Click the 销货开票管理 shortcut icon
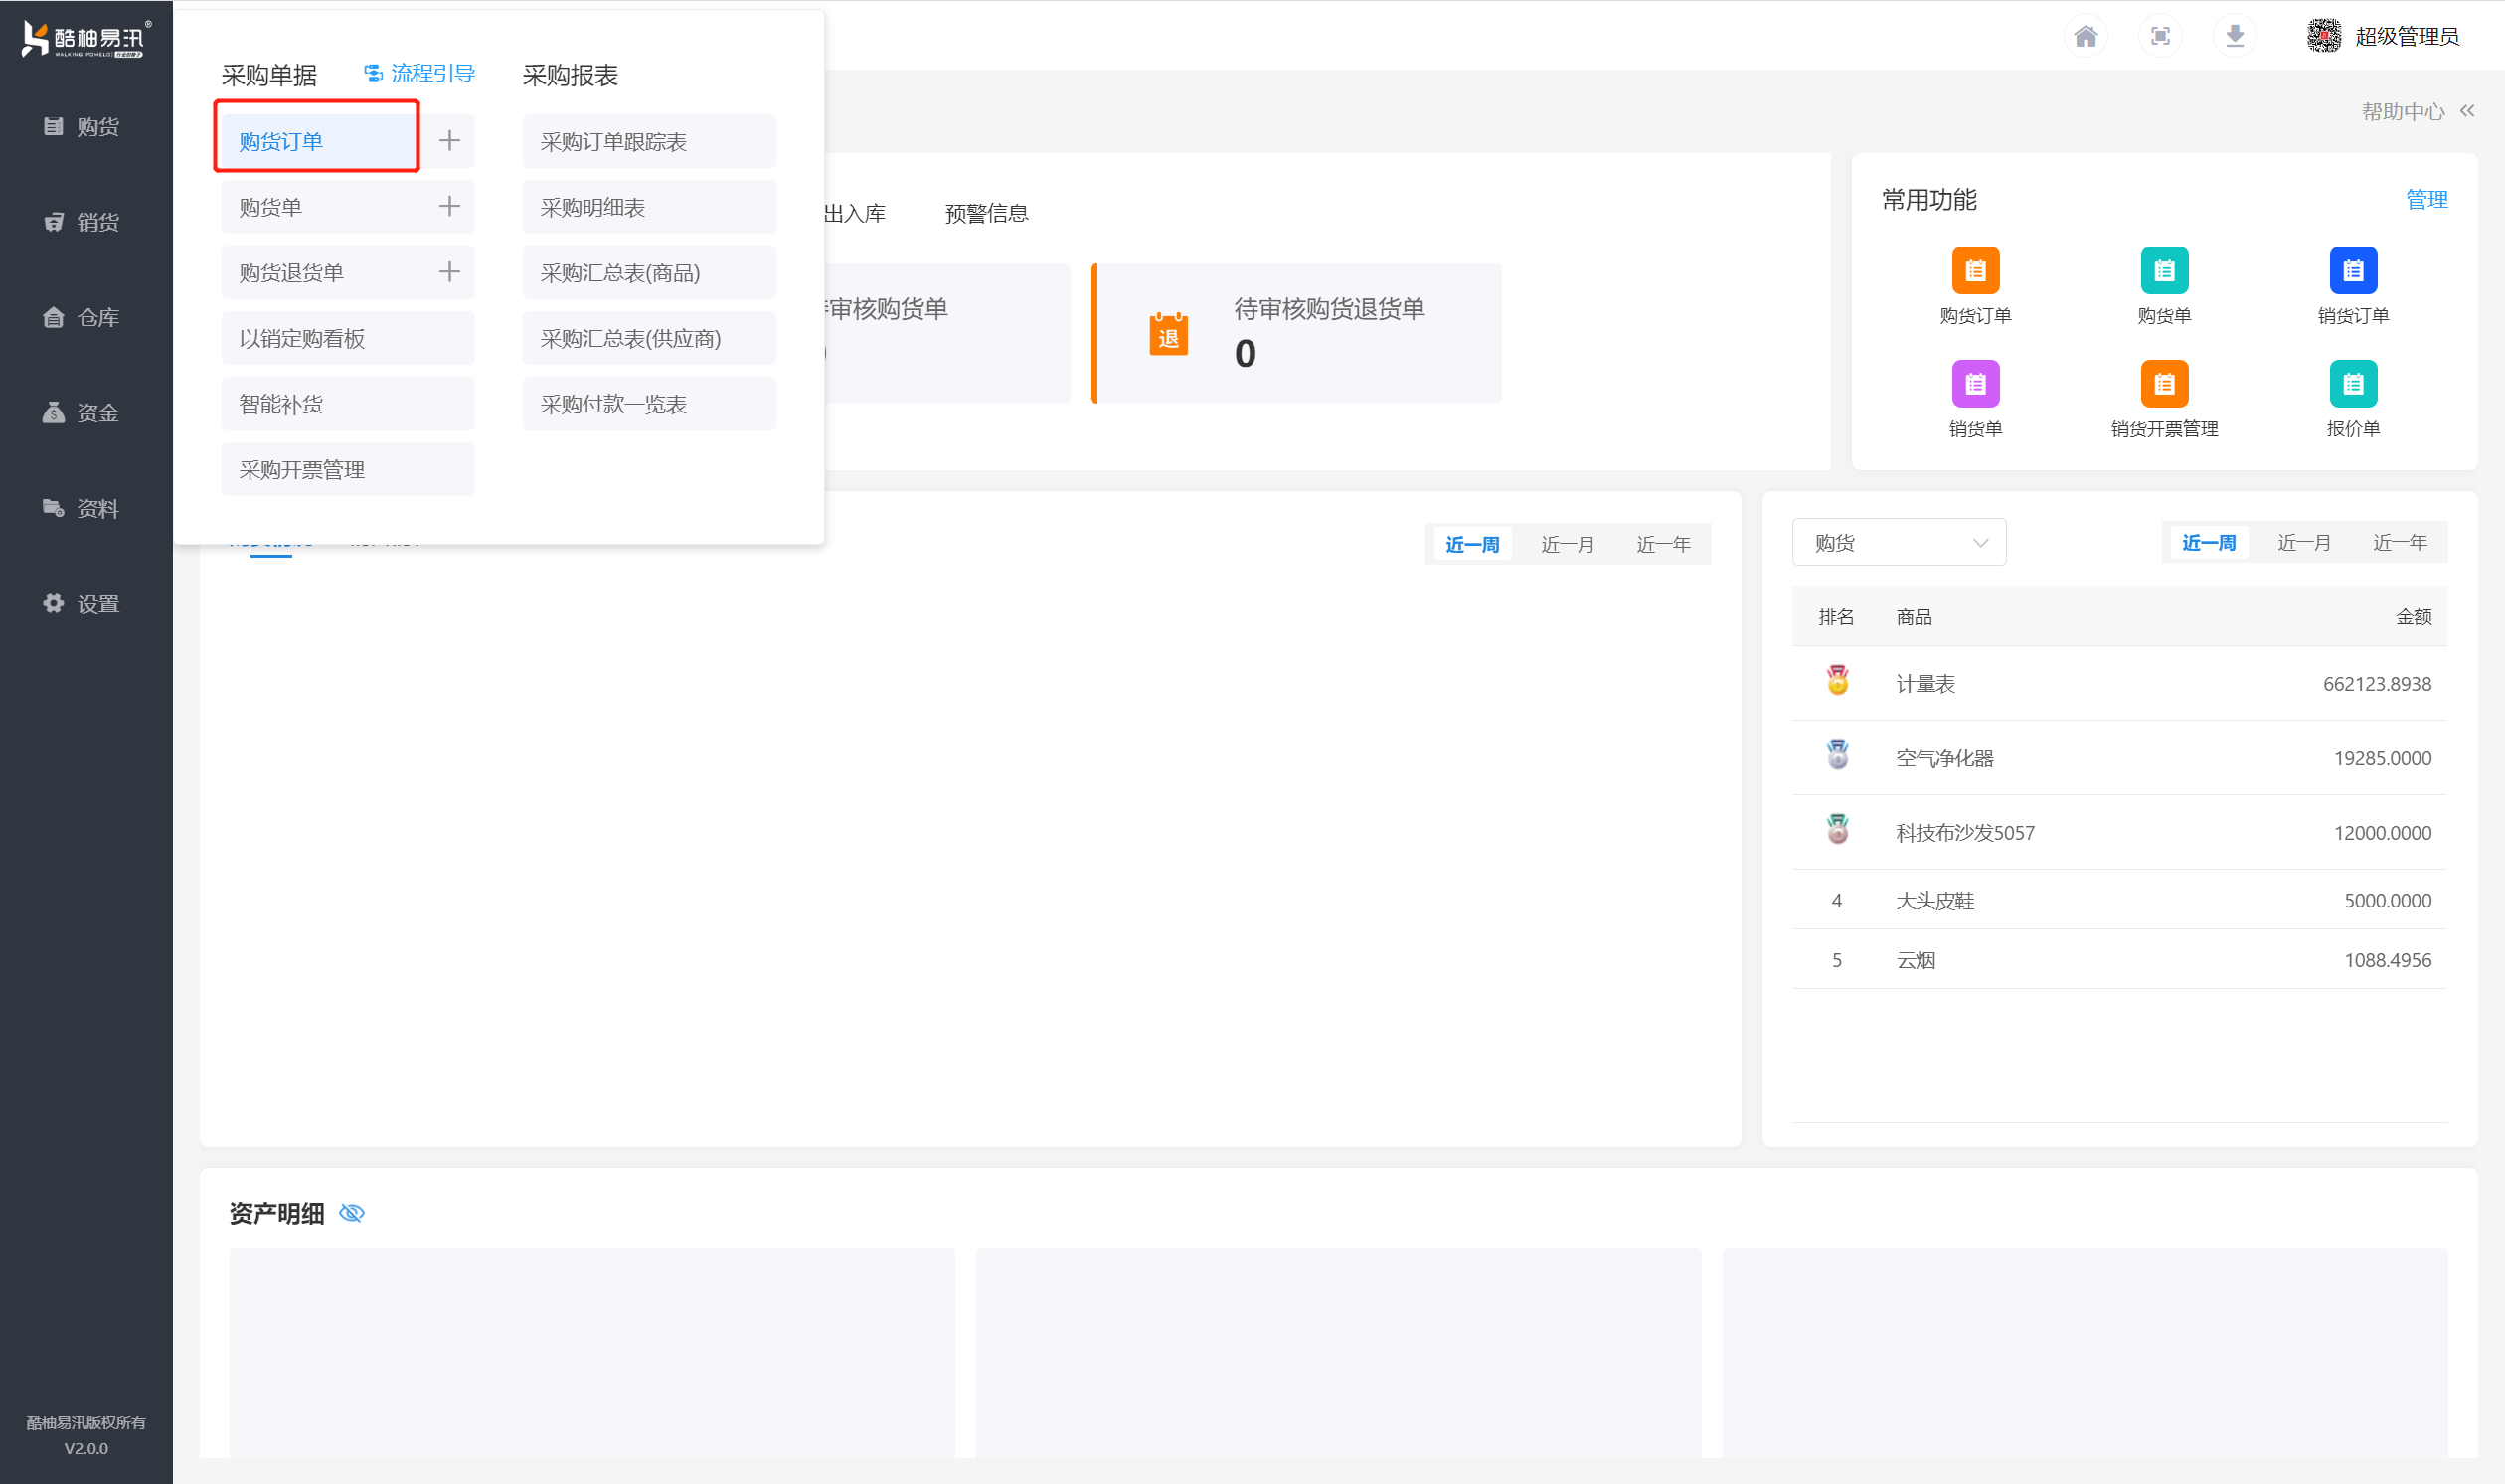The image size is (2505, 1484). click(2164, 384)
